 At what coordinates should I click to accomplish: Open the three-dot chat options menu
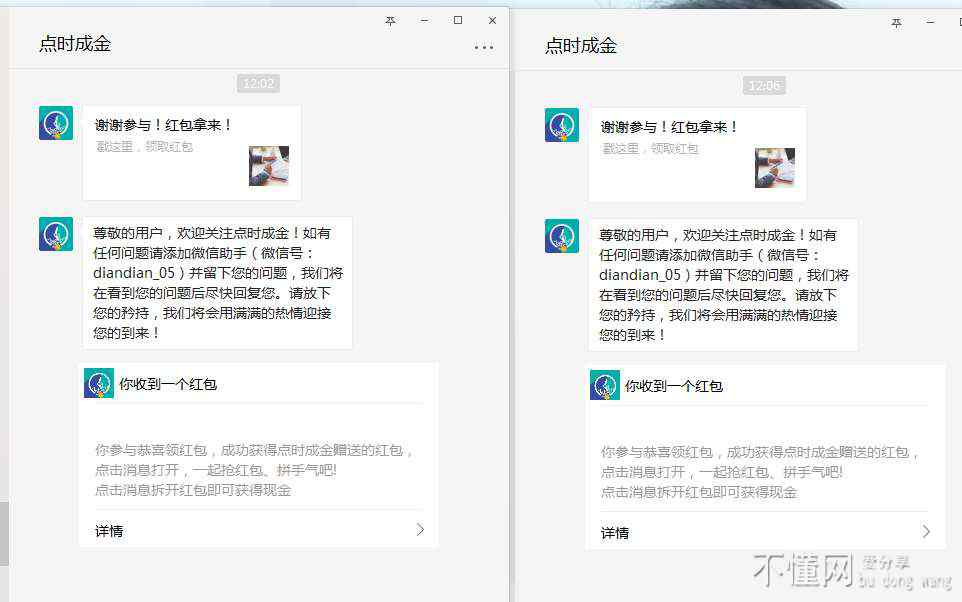484,47
